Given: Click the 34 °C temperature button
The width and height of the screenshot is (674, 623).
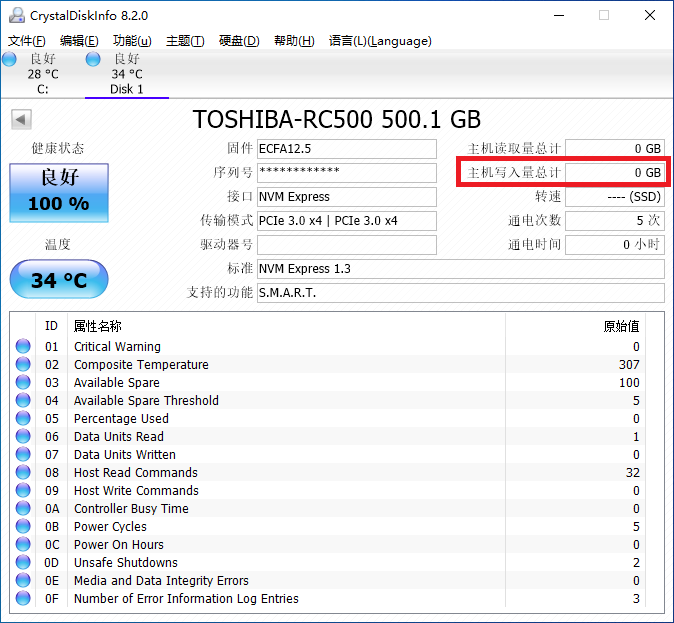Looking at the screenshot, I should coord(59,279).
